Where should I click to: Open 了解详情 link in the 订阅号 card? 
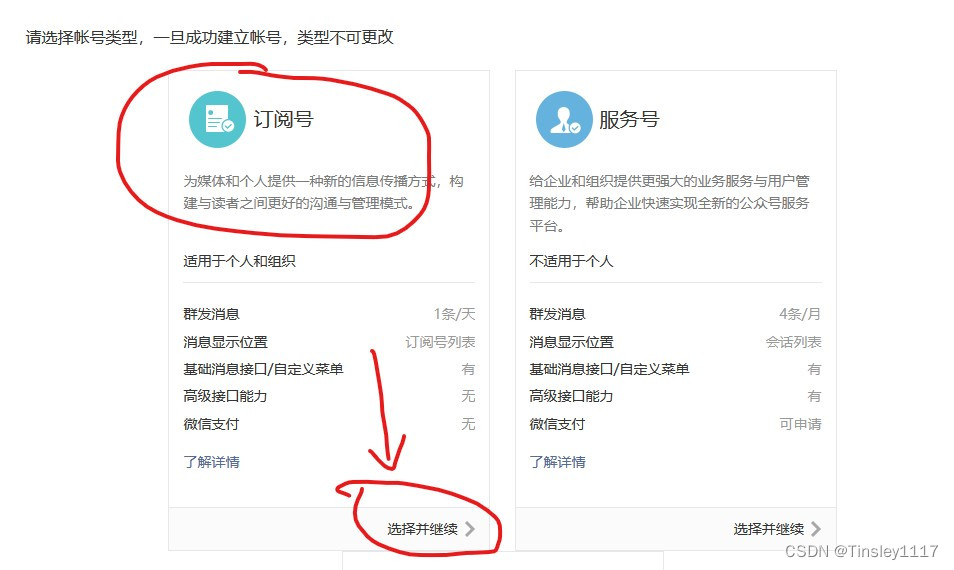coord(212,462)
